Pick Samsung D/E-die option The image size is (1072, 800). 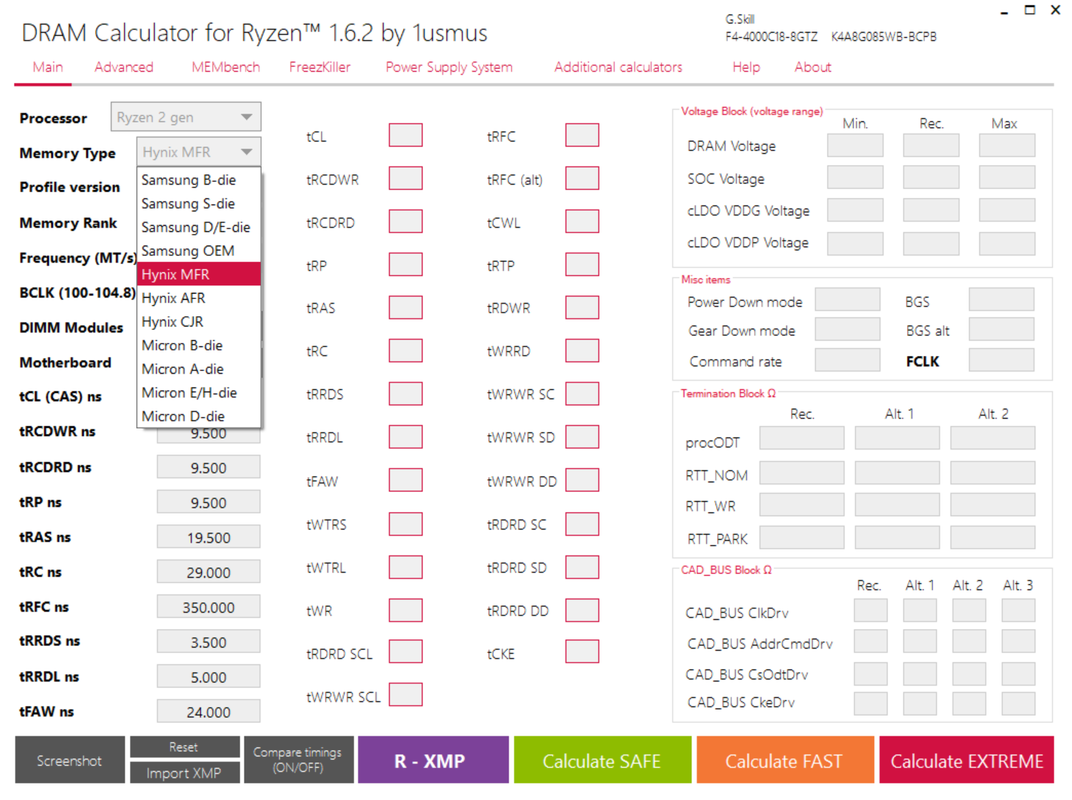[x=199, y=227]
